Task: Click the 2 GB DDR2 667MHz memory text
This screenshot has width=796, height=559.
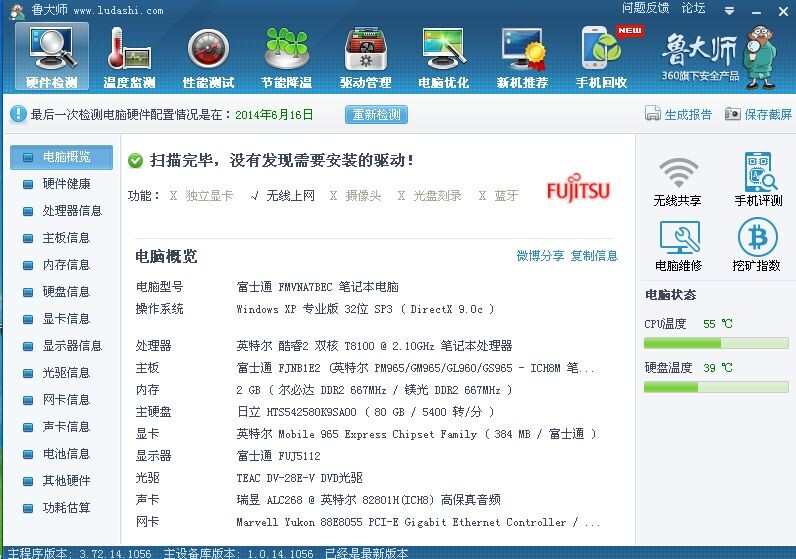Action: 374,390
